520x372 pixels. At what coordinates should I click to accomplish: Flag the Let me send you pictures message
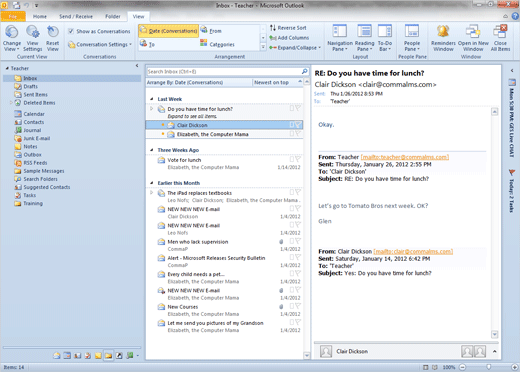click(x=298, y=322)
